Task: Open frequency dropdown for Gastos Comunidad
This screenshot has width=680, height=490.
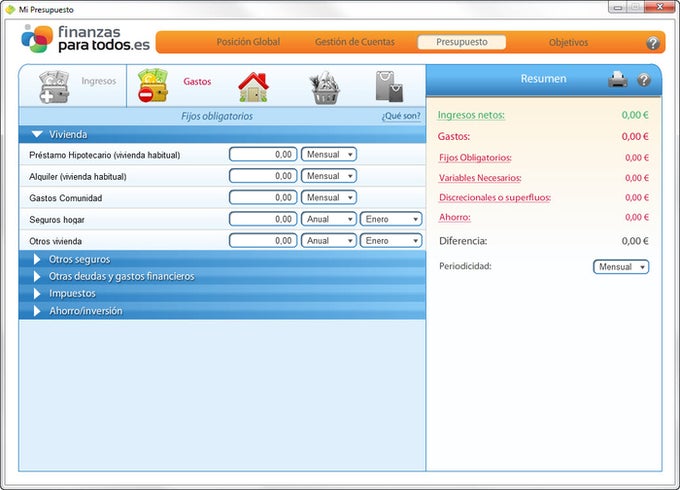Action: tap(329, 197)
